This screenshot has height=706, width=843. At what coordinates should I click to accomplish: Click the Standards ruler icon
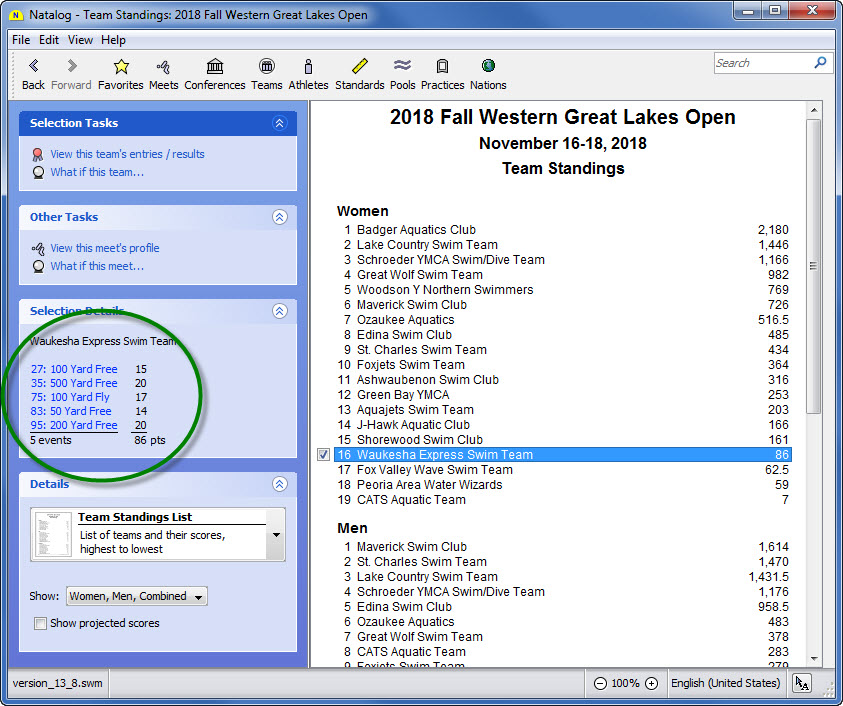click(359, 67)
